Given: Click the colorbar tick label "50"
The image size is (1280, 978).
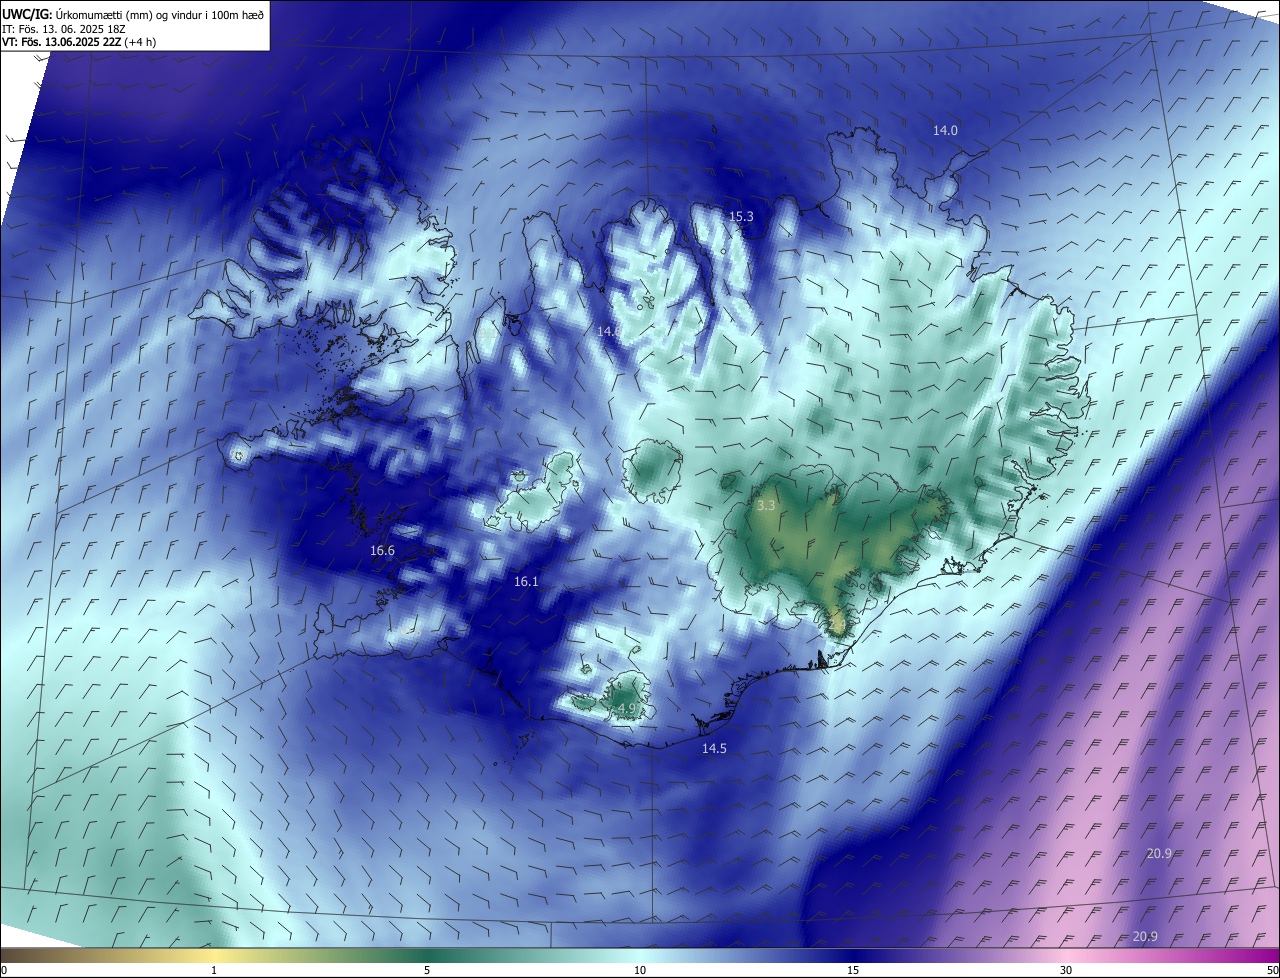Looking at the screenshot, I should 1272,971.
